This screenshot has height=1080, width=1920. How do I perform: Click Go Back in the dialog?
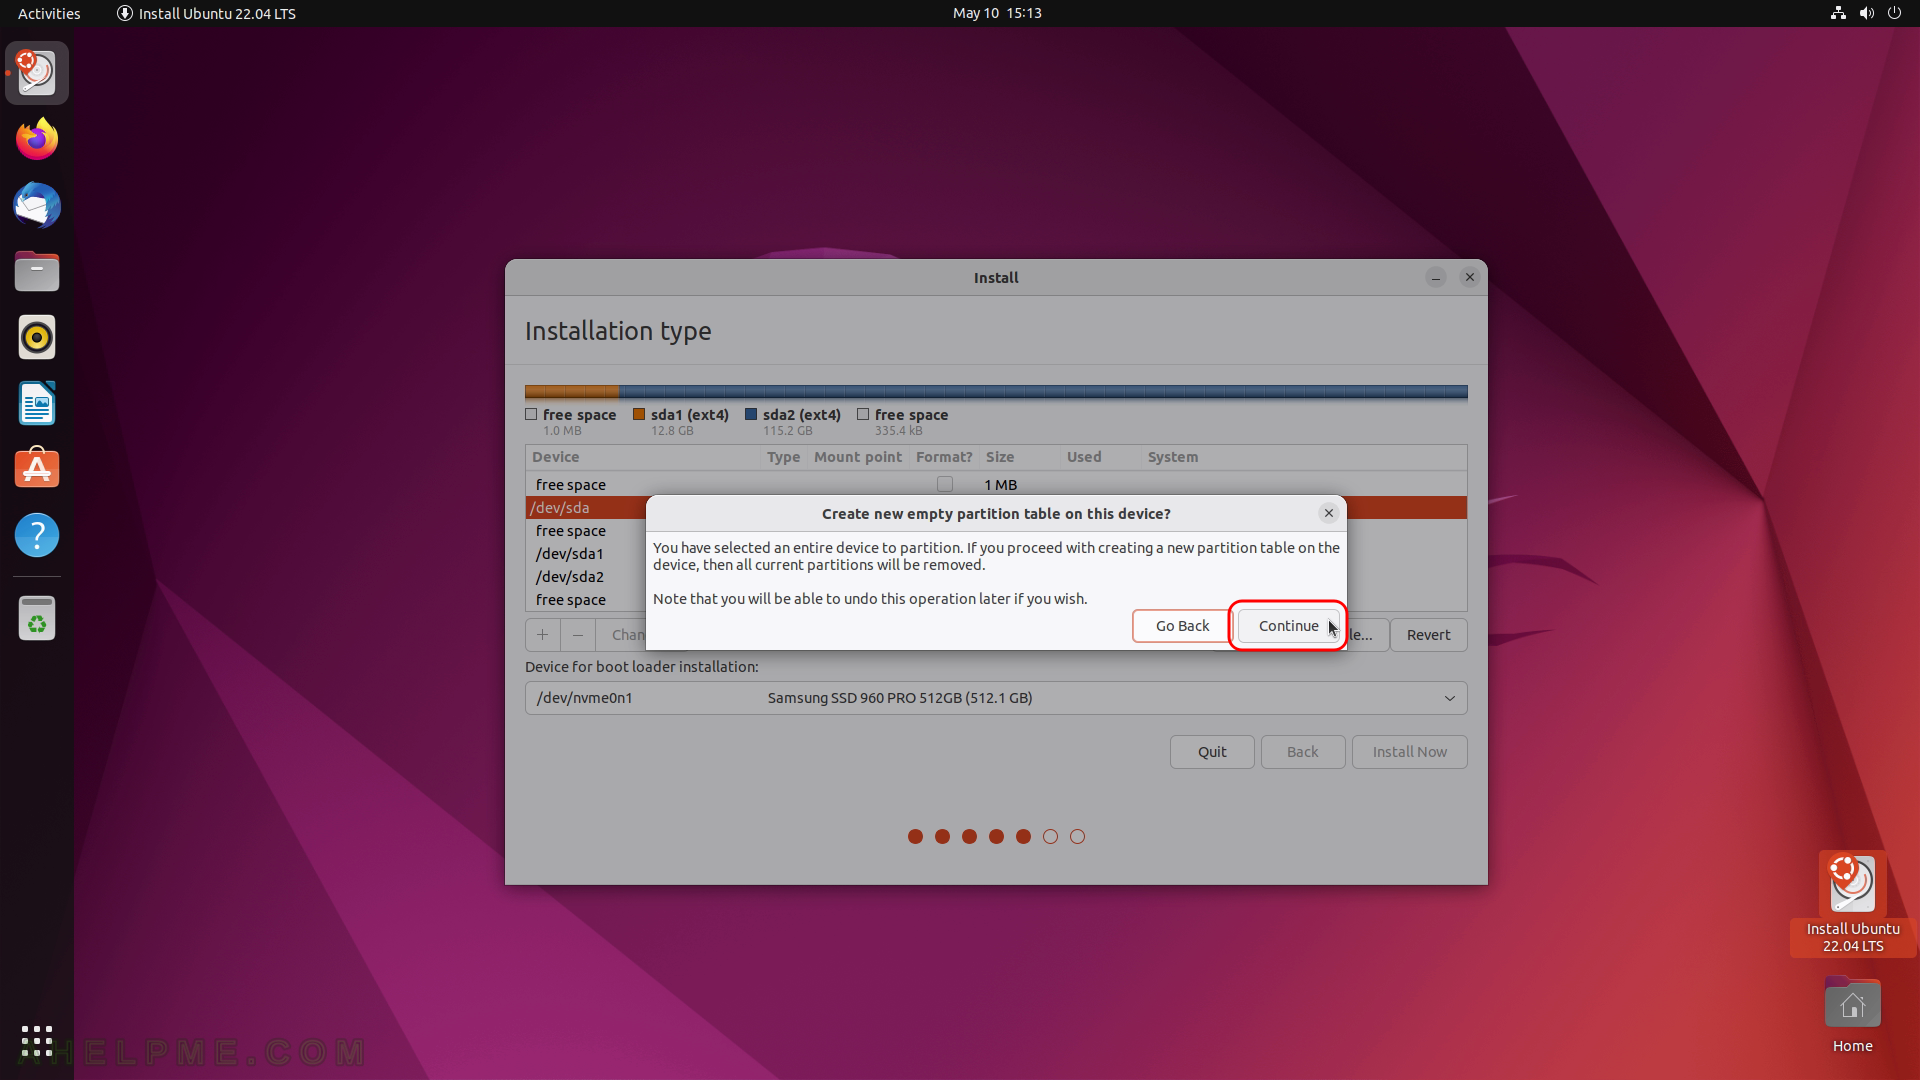coord(1182,626)
